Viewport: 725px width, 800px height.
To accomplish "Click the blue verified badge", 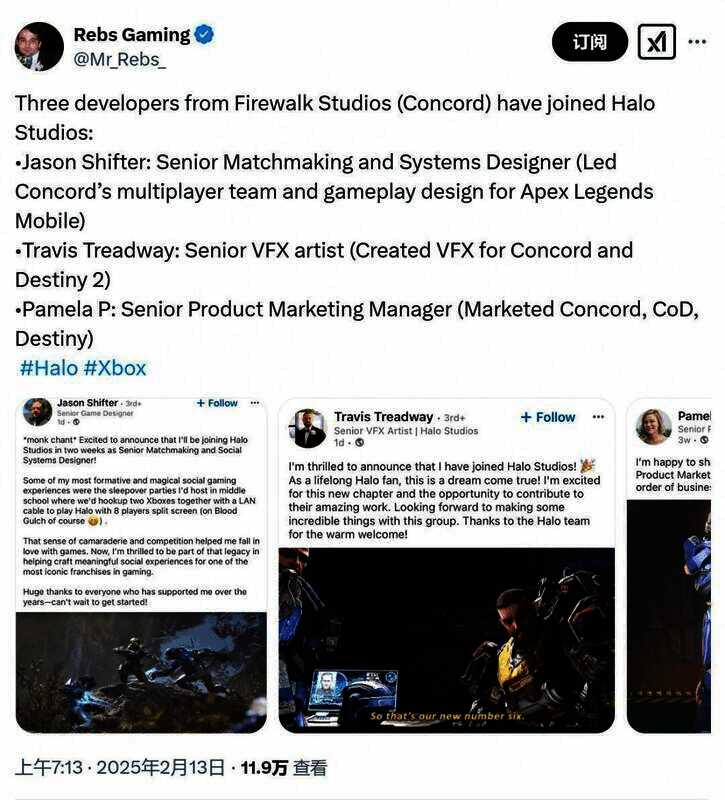I will click(205, 35).
